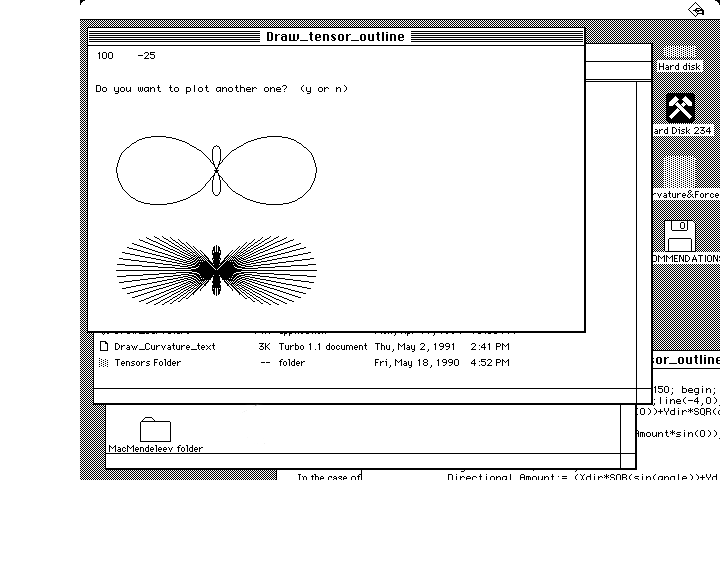Select the Tensors Folder icon in list
Image resolution: width=720 pixels, height=576 pixels.
(104, 363)
